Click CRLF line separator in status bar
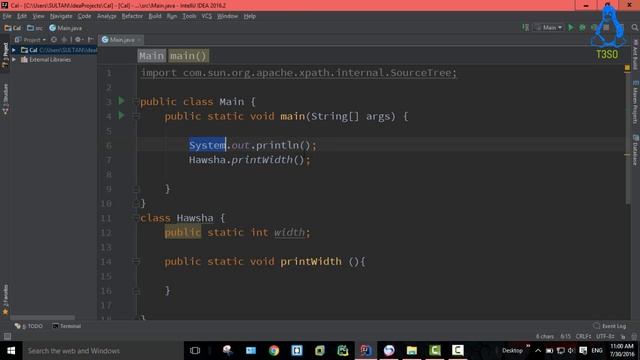 [x=583, y=337]
